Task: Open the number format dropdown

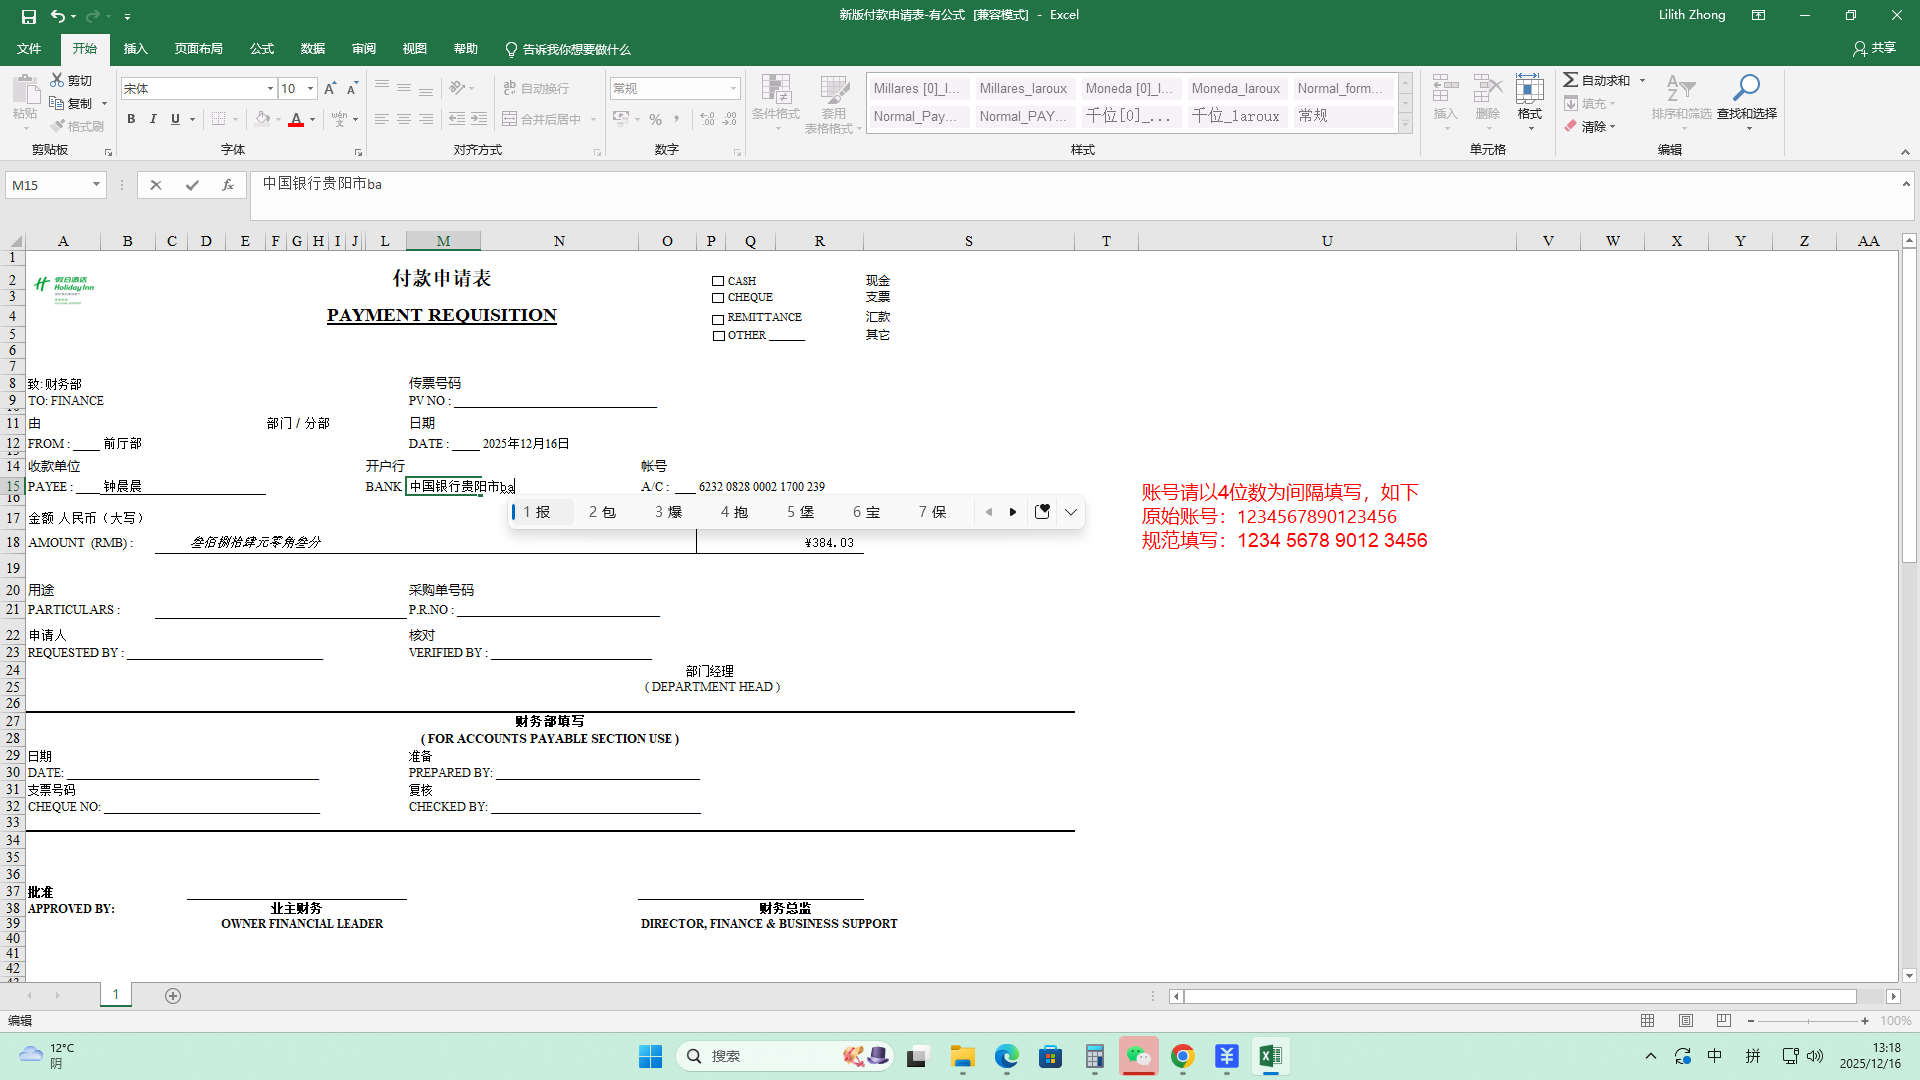Action: (733, 89)
